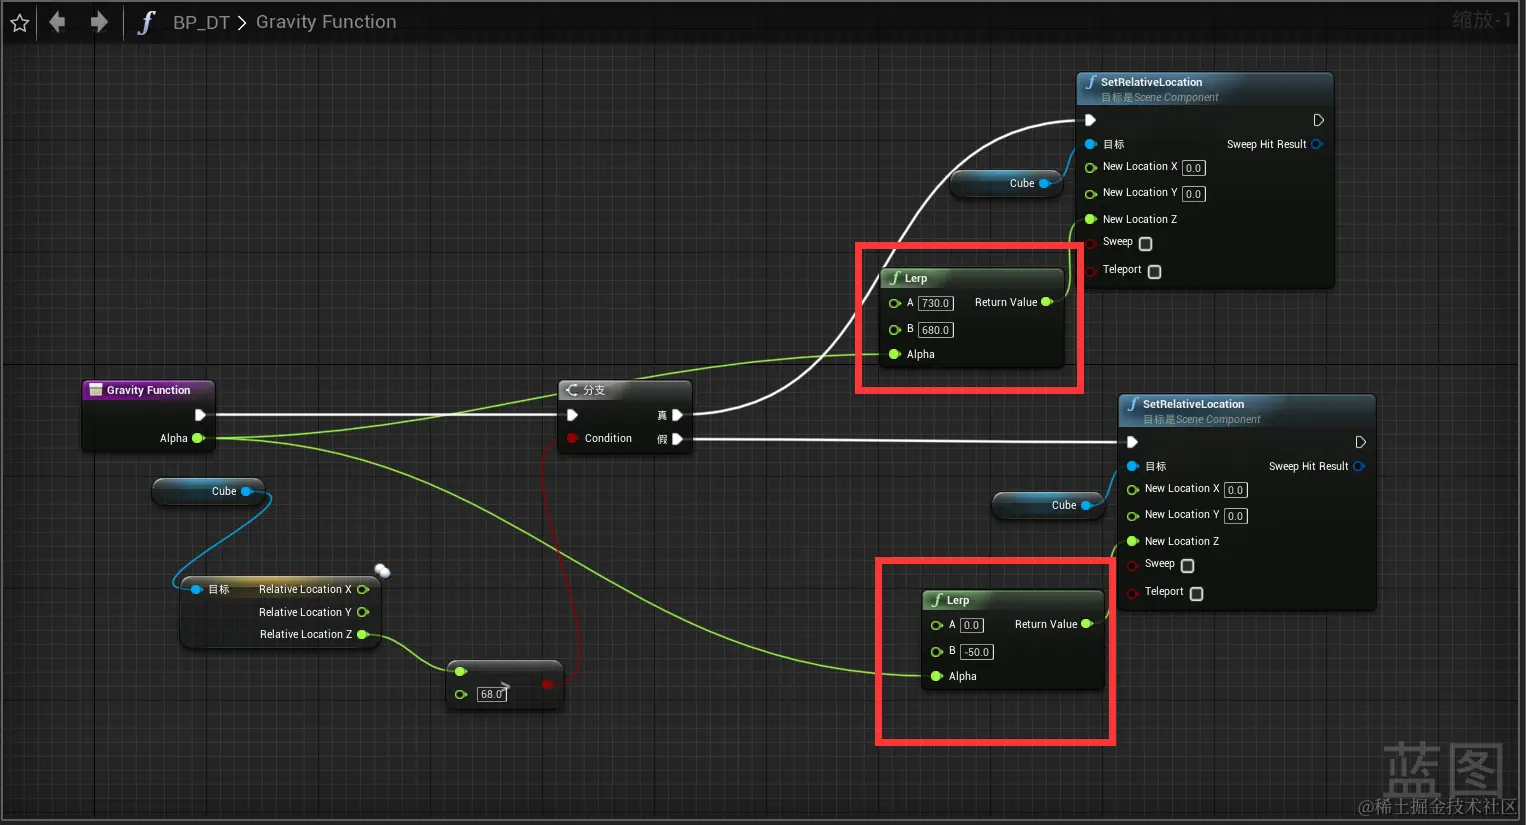Click the function f icon beside BP_DT

coord(146,22)
